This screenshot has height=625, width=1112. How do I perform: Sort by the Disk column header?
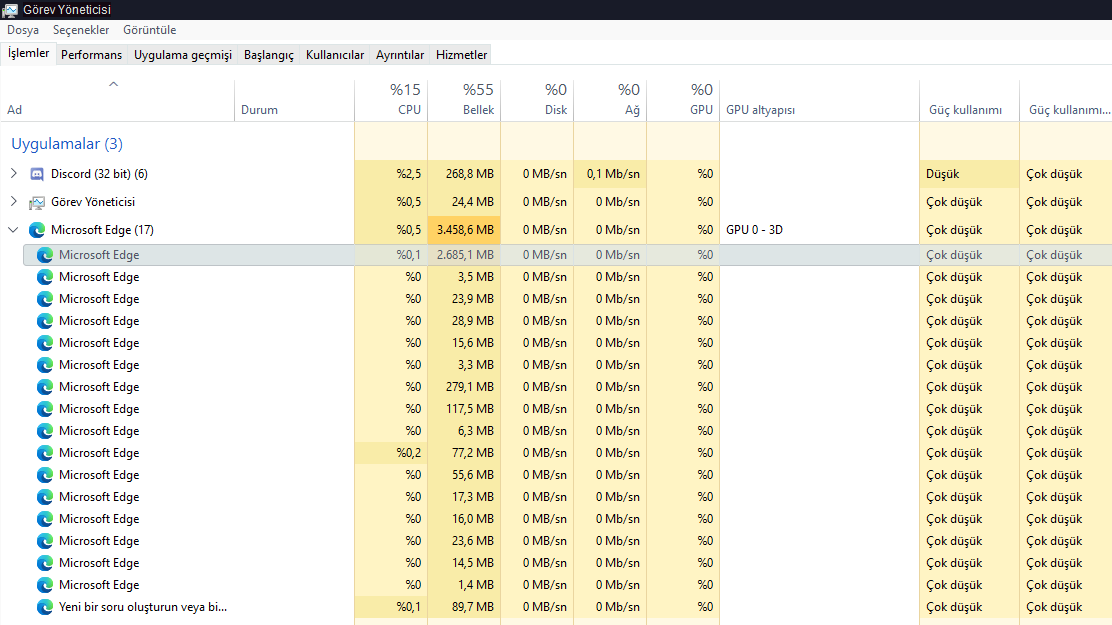tap(537, 101)
